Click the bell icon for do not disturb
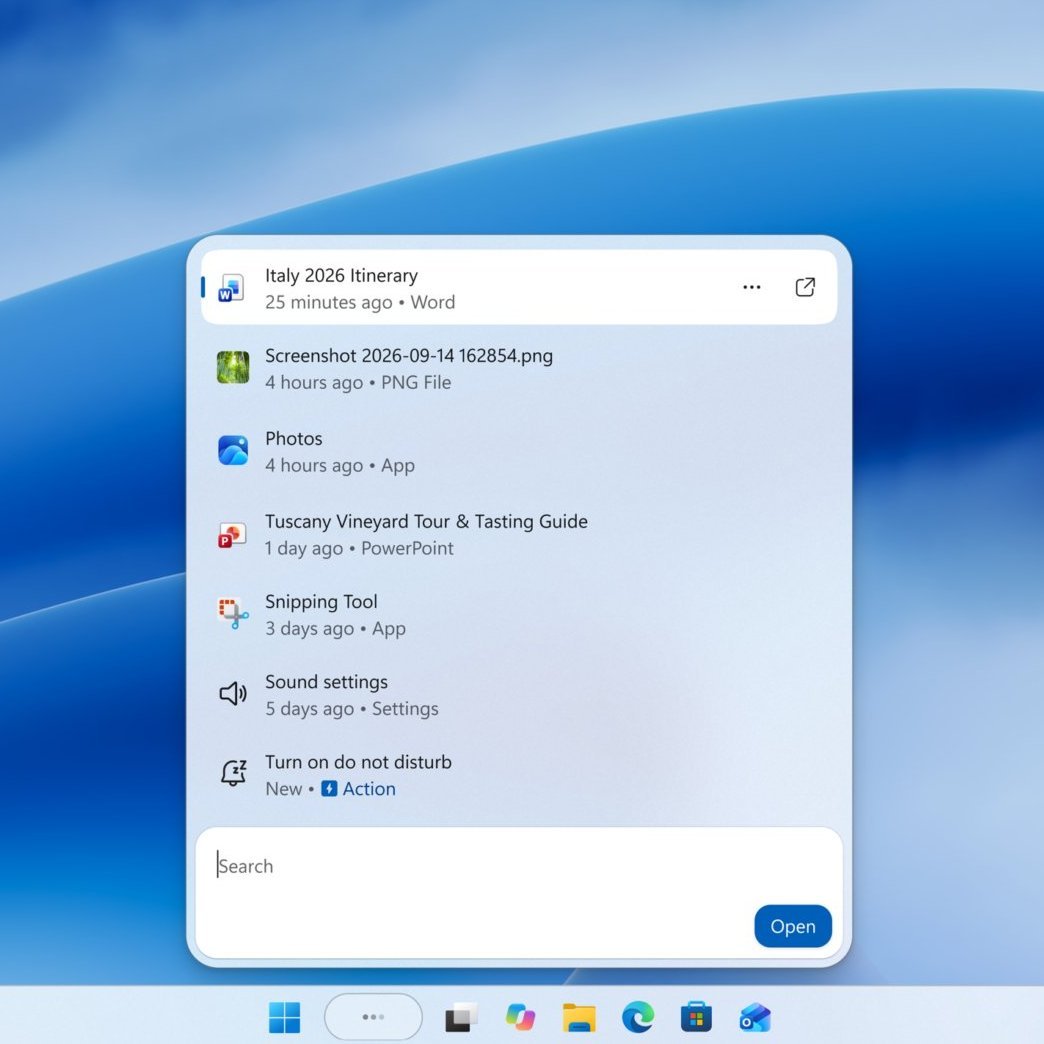Screen dimensions: 1044x1044 pos(234,774)
